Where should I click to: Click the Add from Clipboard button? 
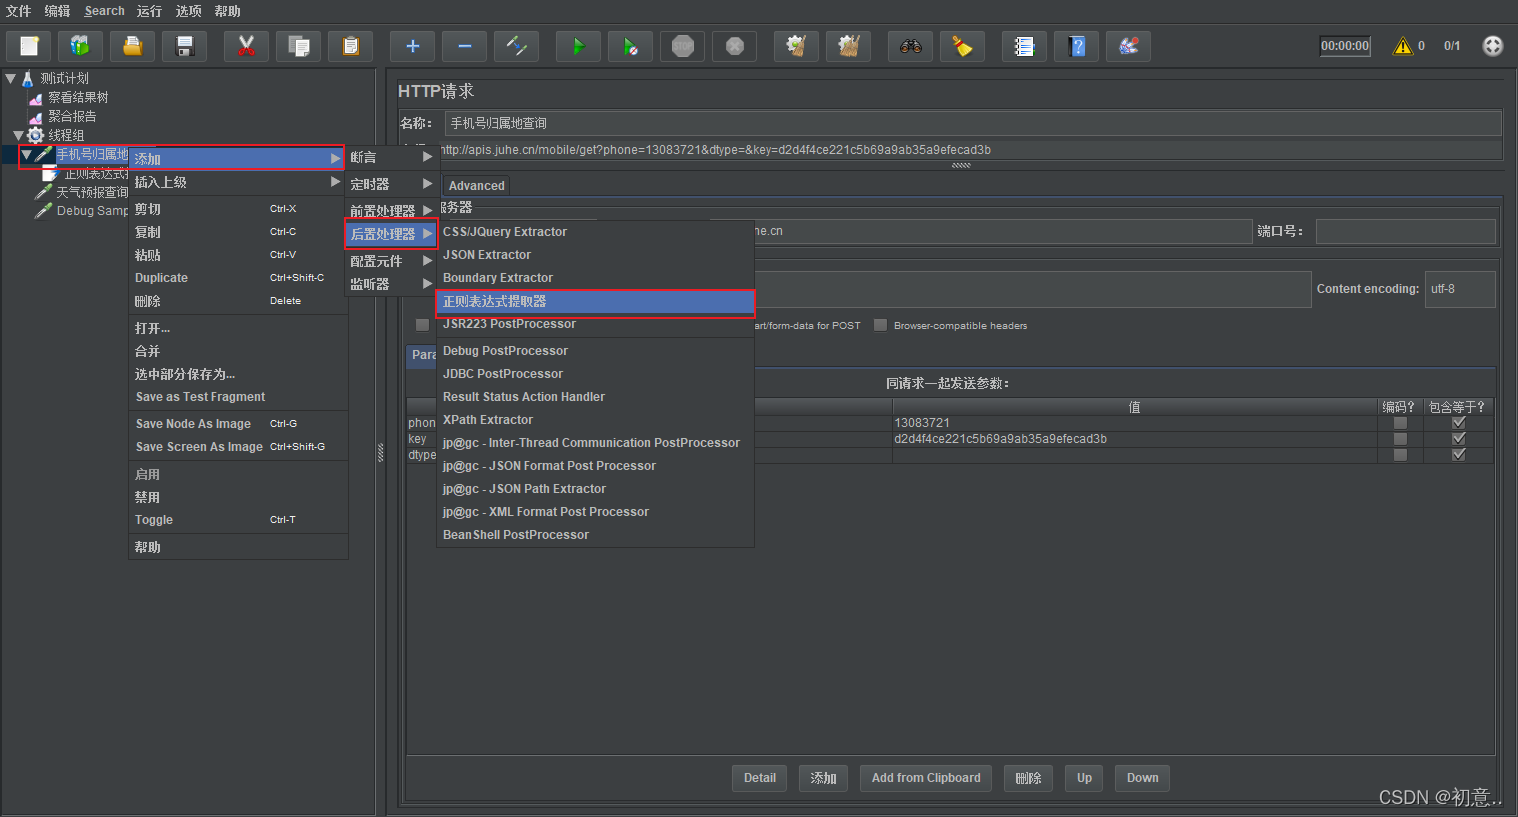[x=926, y=778]
